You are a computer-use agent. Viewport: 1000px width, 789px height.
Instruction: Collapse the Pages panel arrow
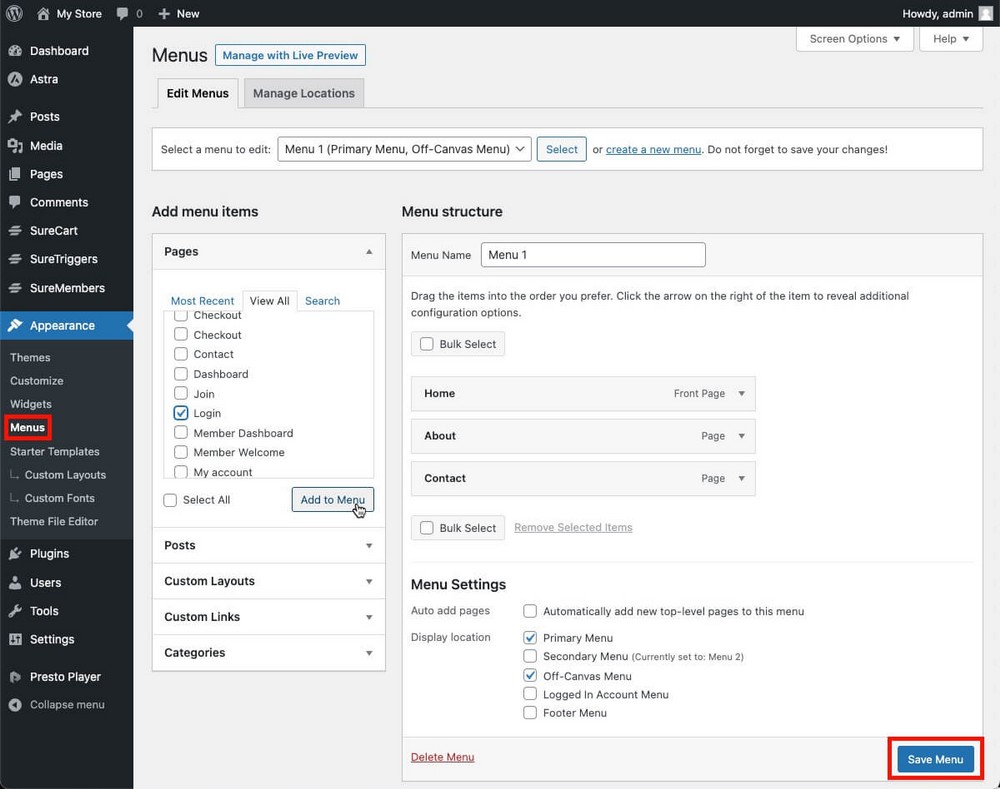369,252
